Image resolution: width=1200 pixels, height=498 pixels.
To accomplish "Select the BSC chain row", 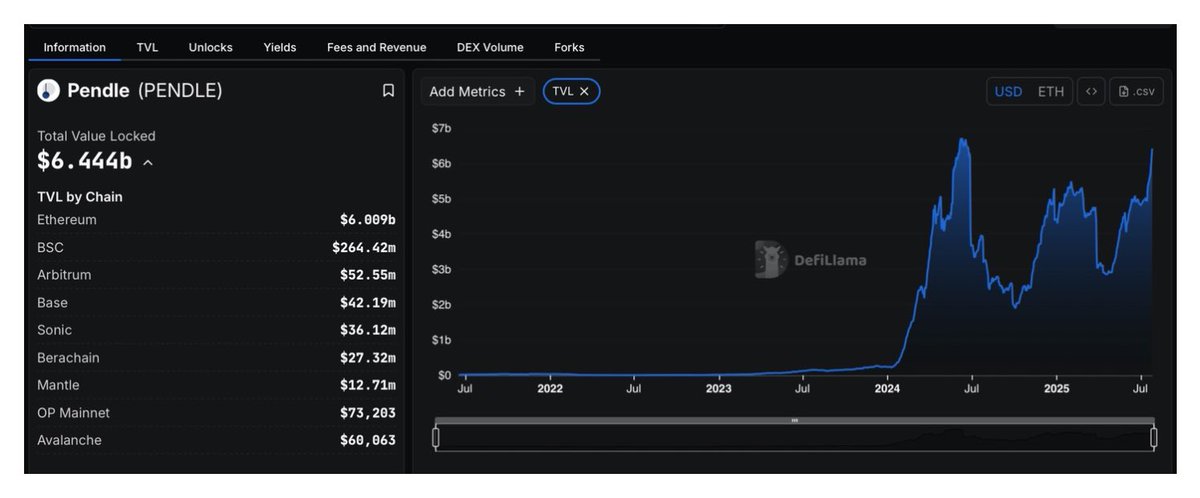I will pyautogui.click(x=216, y=247).
